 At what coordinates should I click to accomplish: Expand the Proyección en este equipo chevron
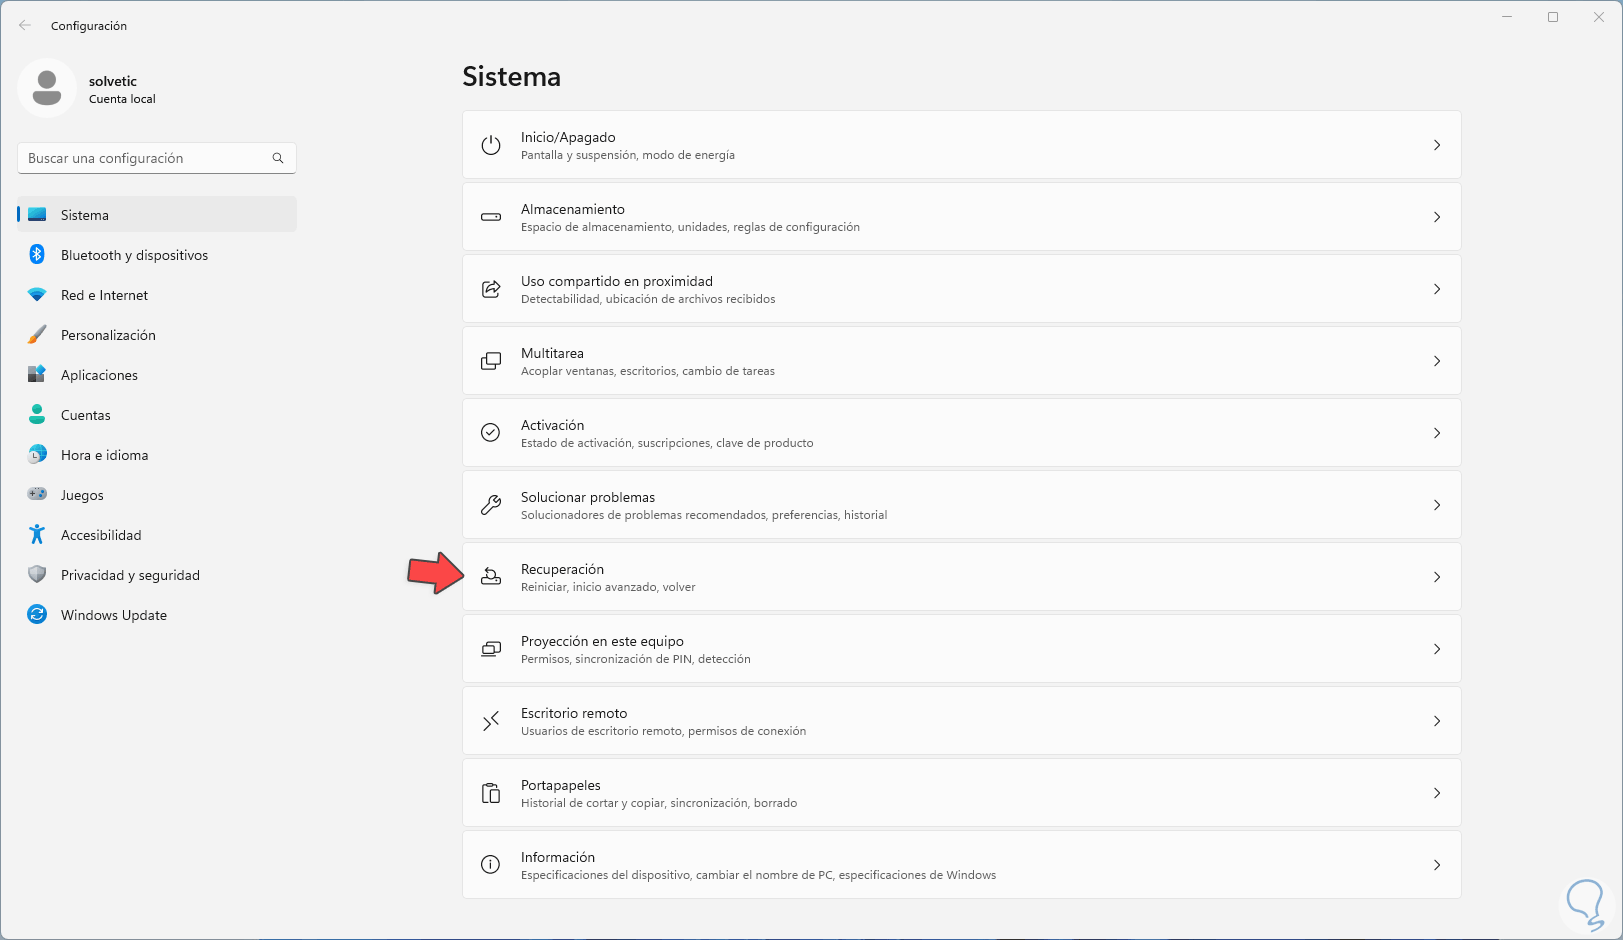pos(1437,649)
